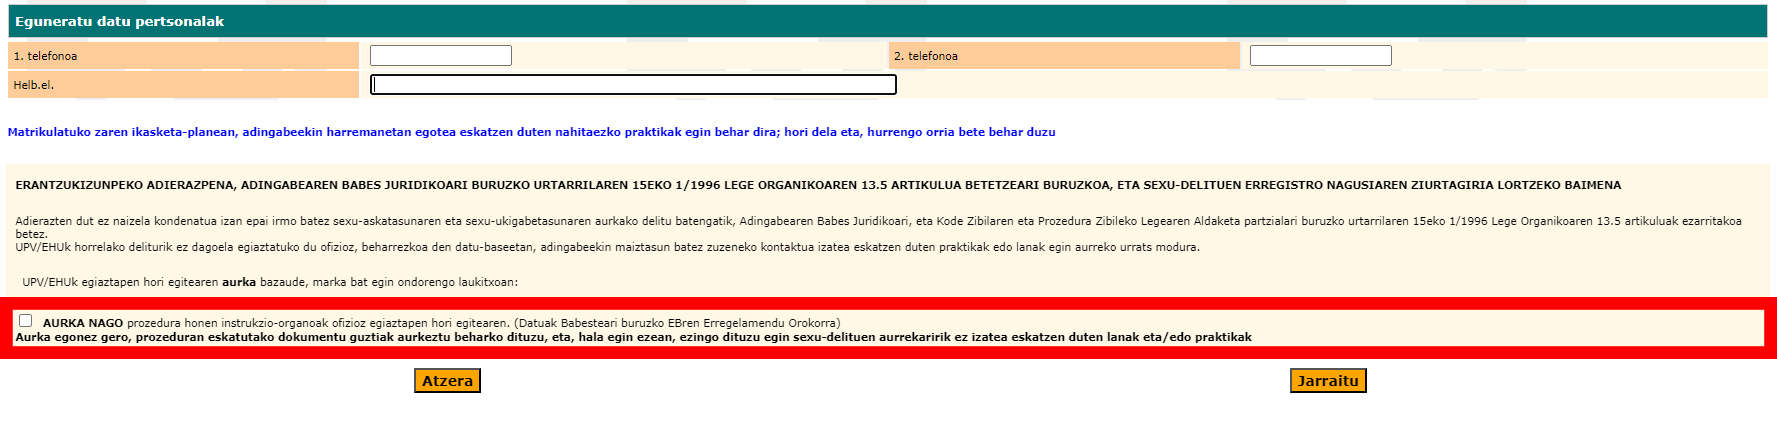
Task: Click into the Helb.el. email field
Action: tap(633, 85)
